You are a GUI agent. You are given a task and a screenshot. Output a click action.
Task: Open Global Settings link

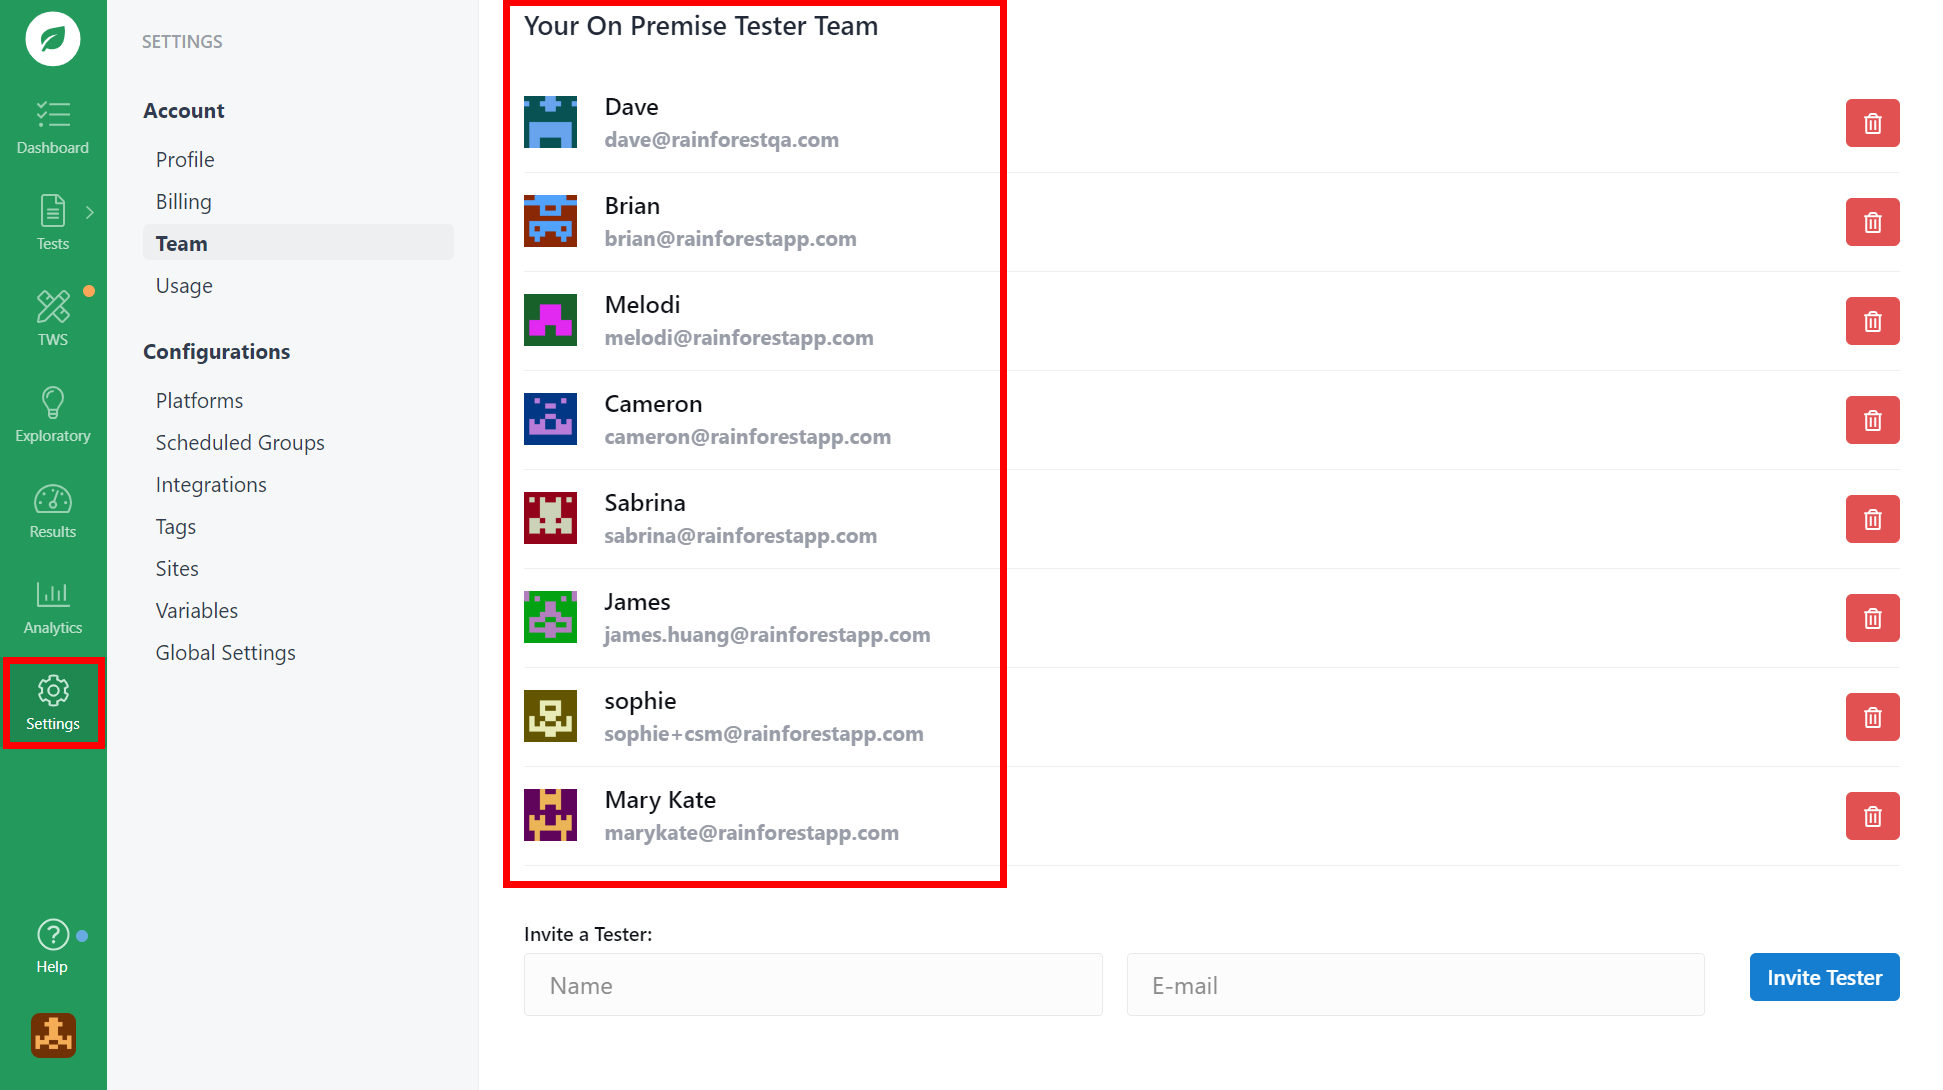226,653
